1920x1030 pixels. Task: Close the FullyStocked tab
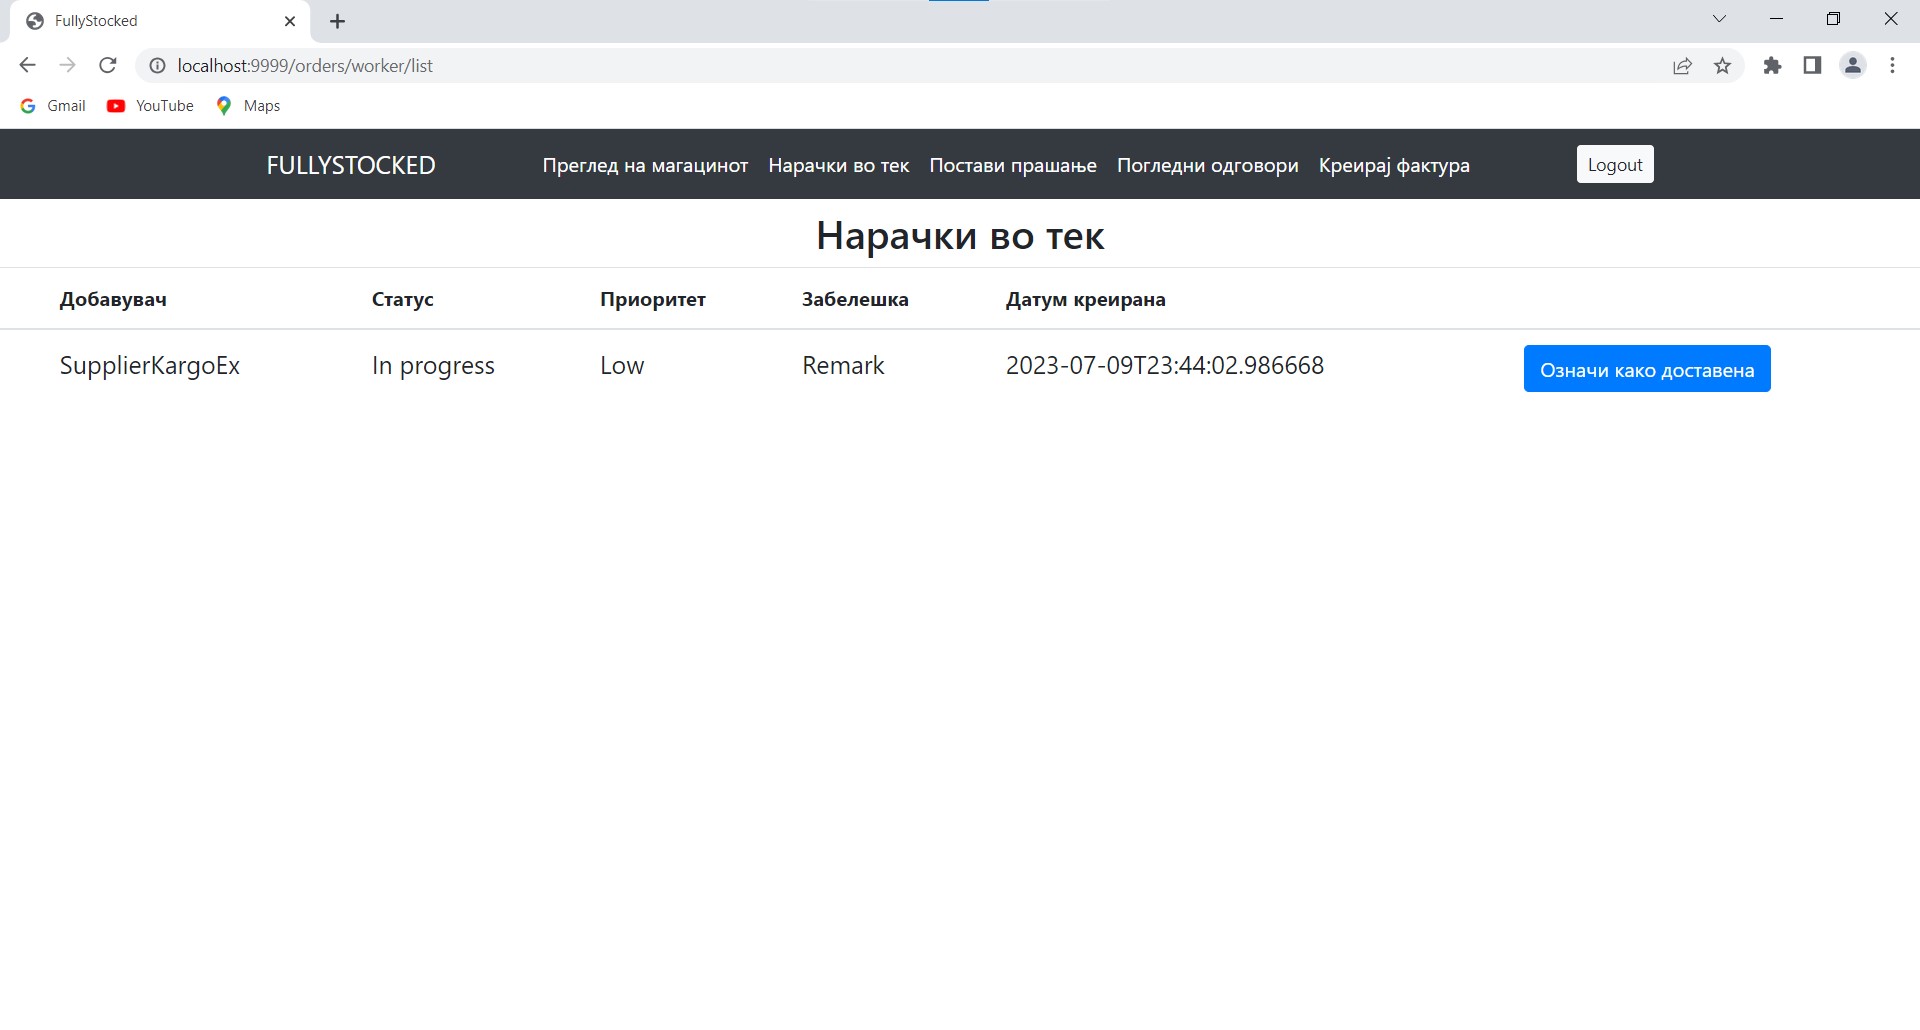[x=290, y=21]
